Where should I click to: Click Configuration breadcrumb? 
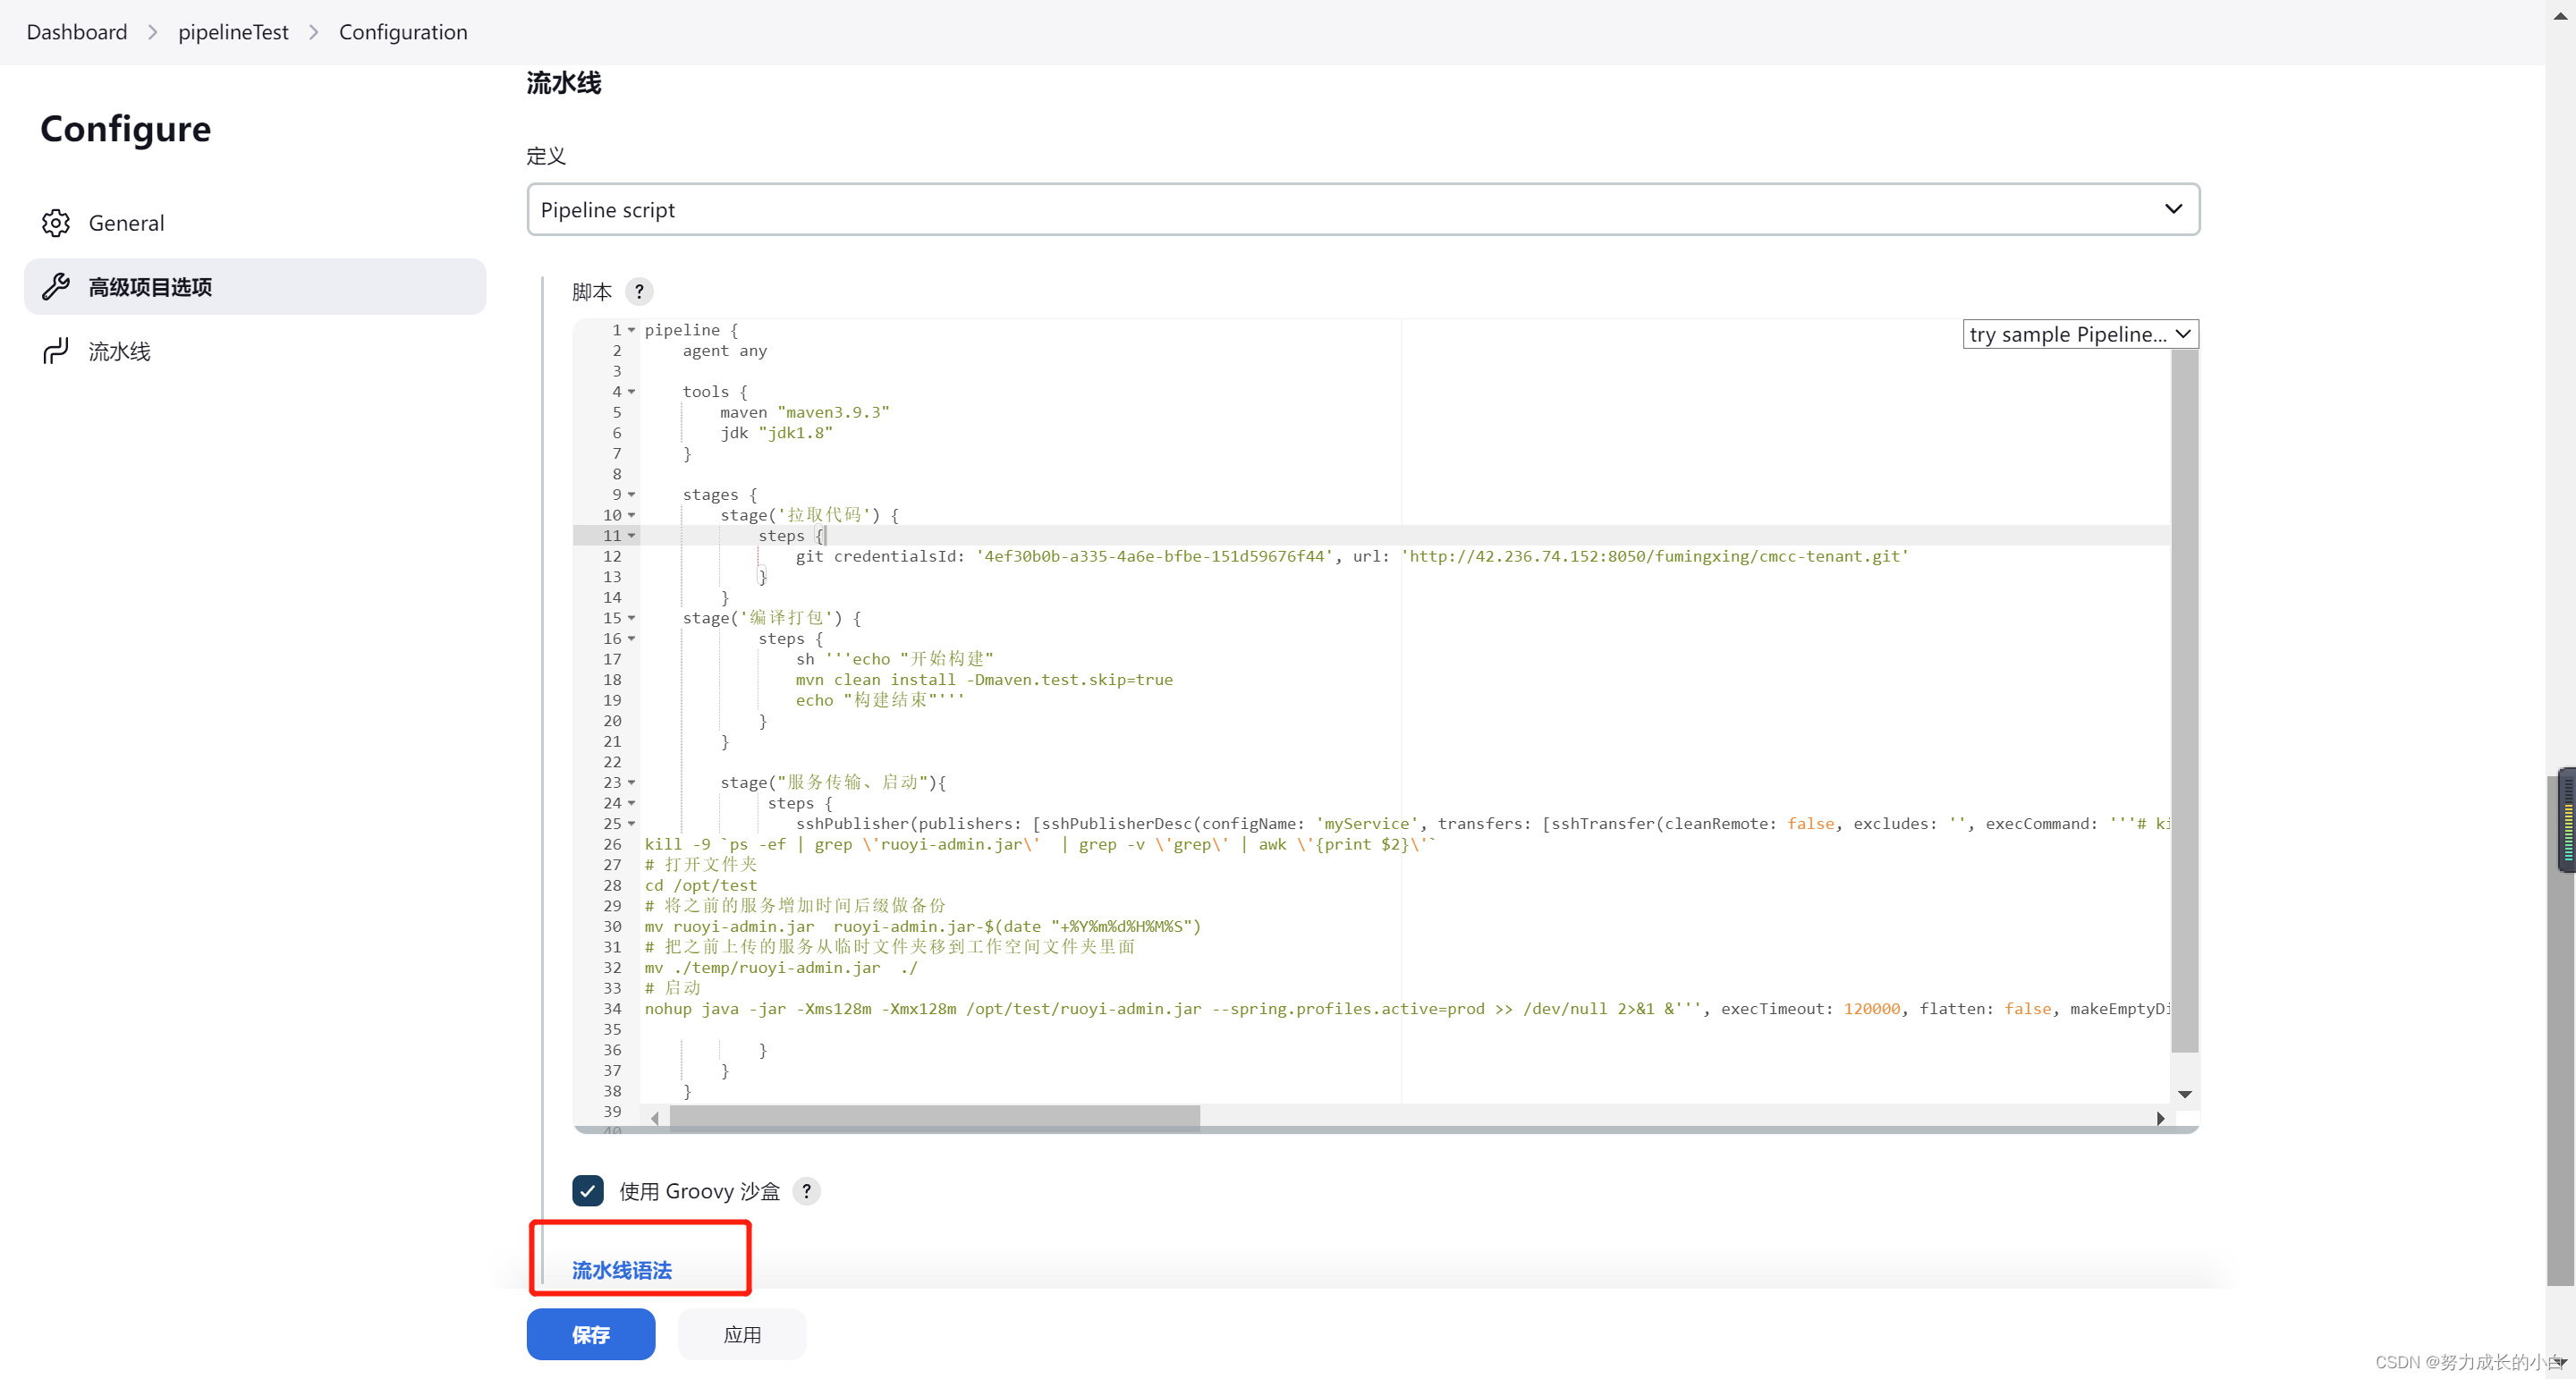[x=403, y=32]
